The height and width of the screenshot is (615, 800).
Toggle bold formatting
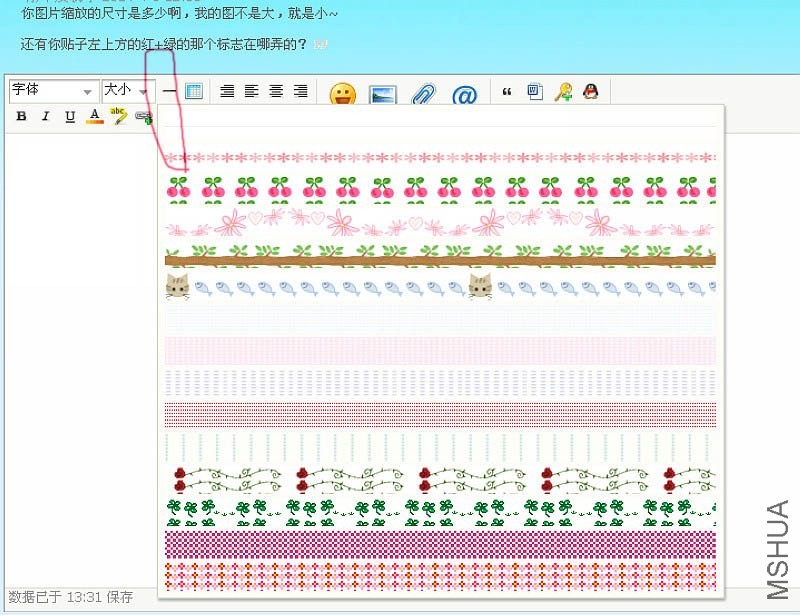coord(21,116)
